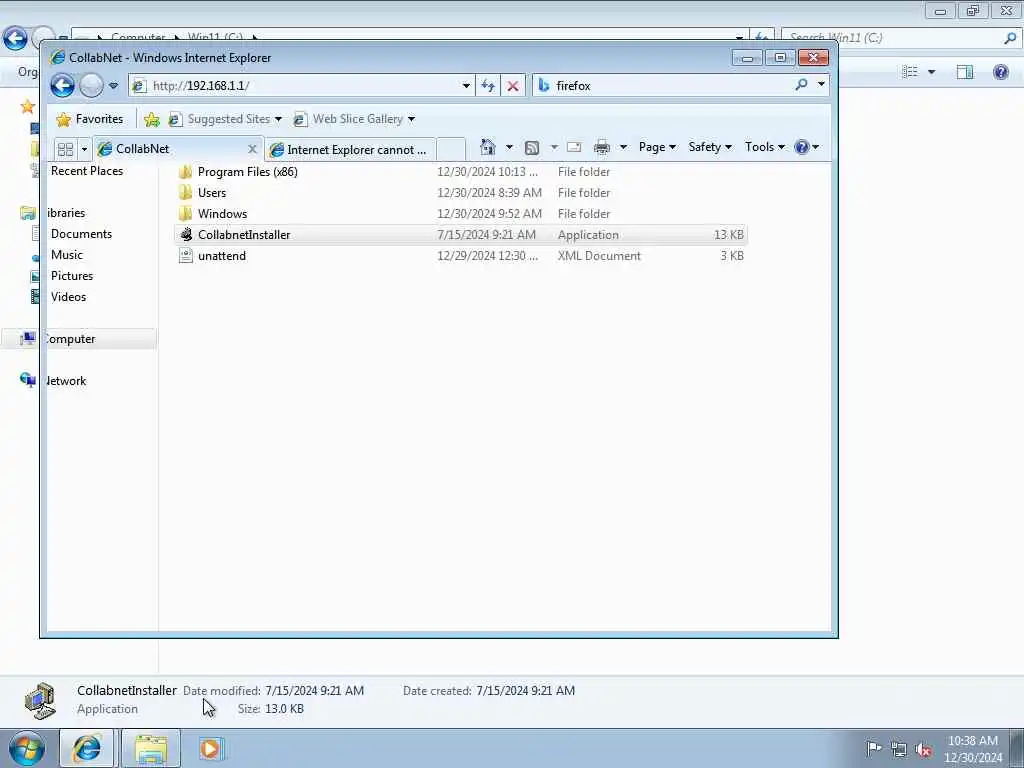Expand the Suggested Sites dropdown arrow
1024x768 pixels.
tap(278, 119)
